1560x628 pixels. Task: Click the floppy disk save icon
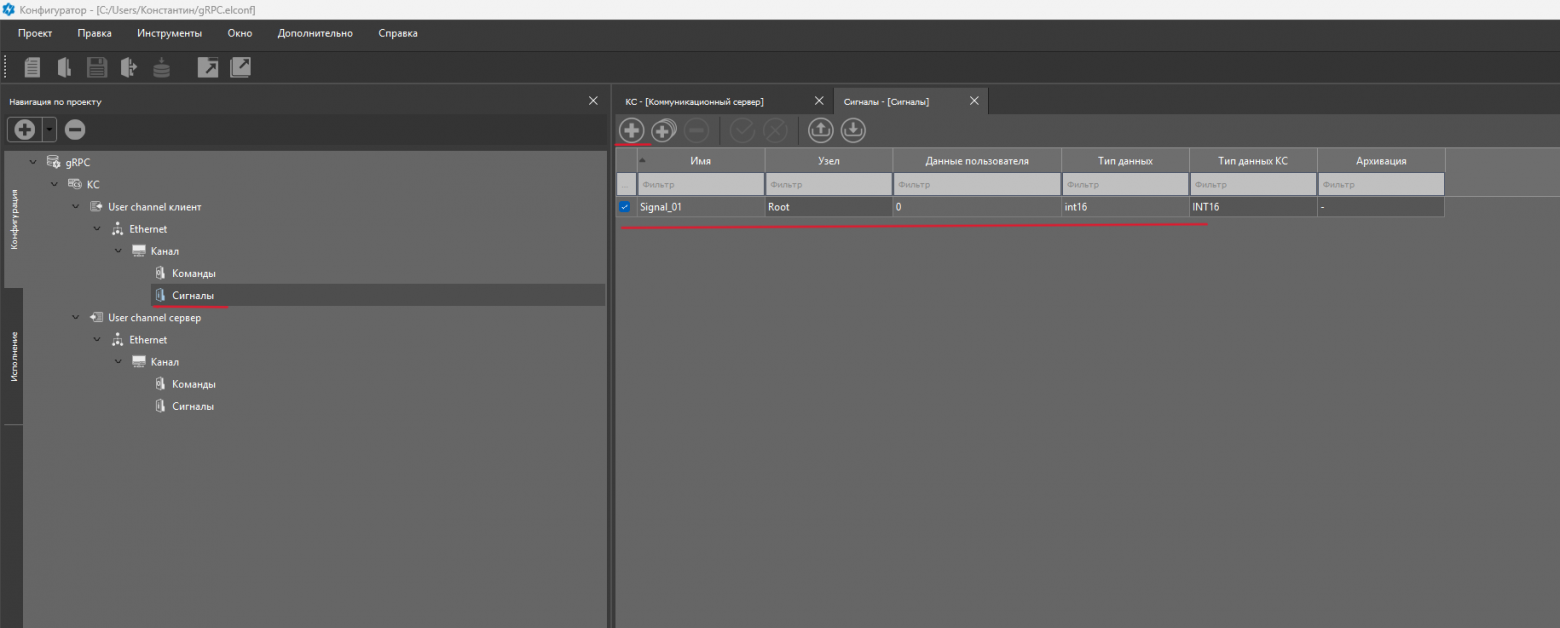(x=97, y=67)
